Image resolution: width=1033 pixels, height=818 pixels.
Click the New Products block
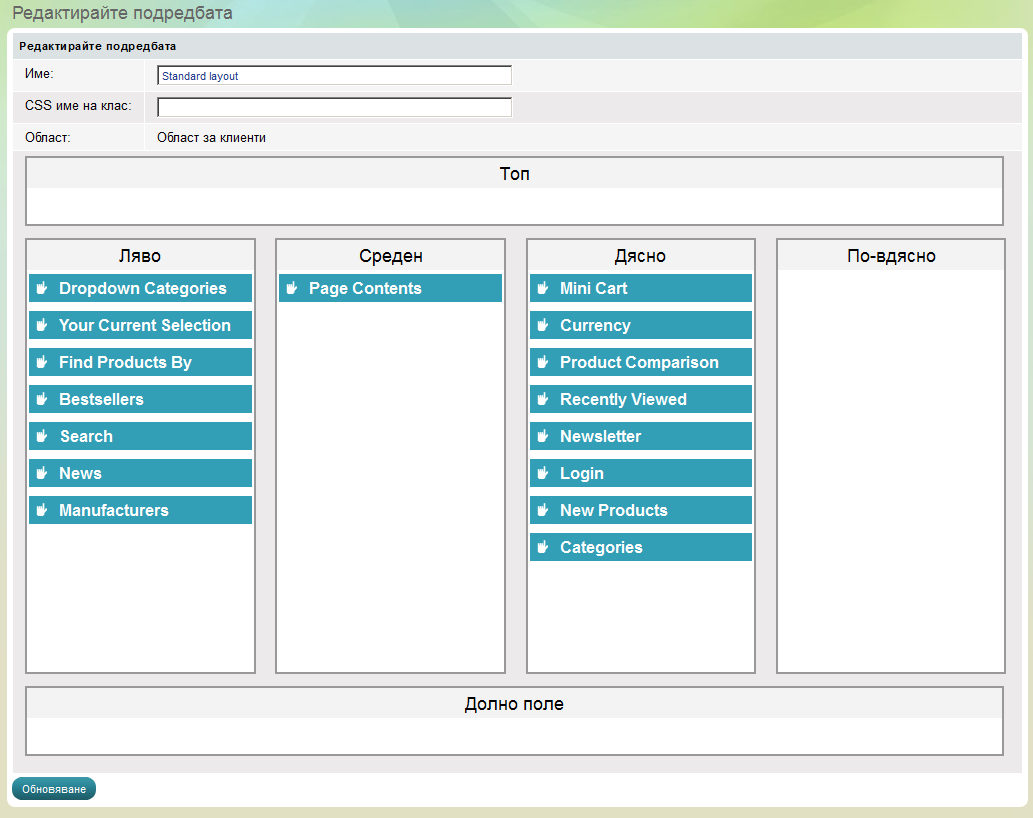point(613,510)
